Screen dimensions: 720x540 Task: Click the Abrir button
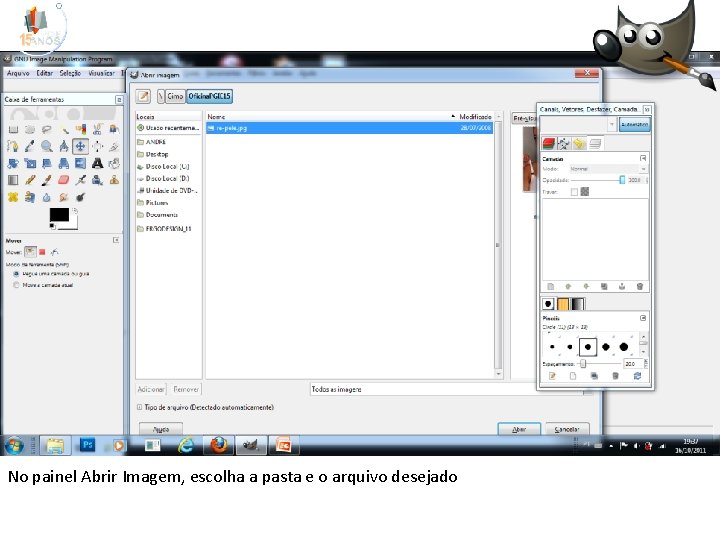pyautogui.click(x=519, y=429)
